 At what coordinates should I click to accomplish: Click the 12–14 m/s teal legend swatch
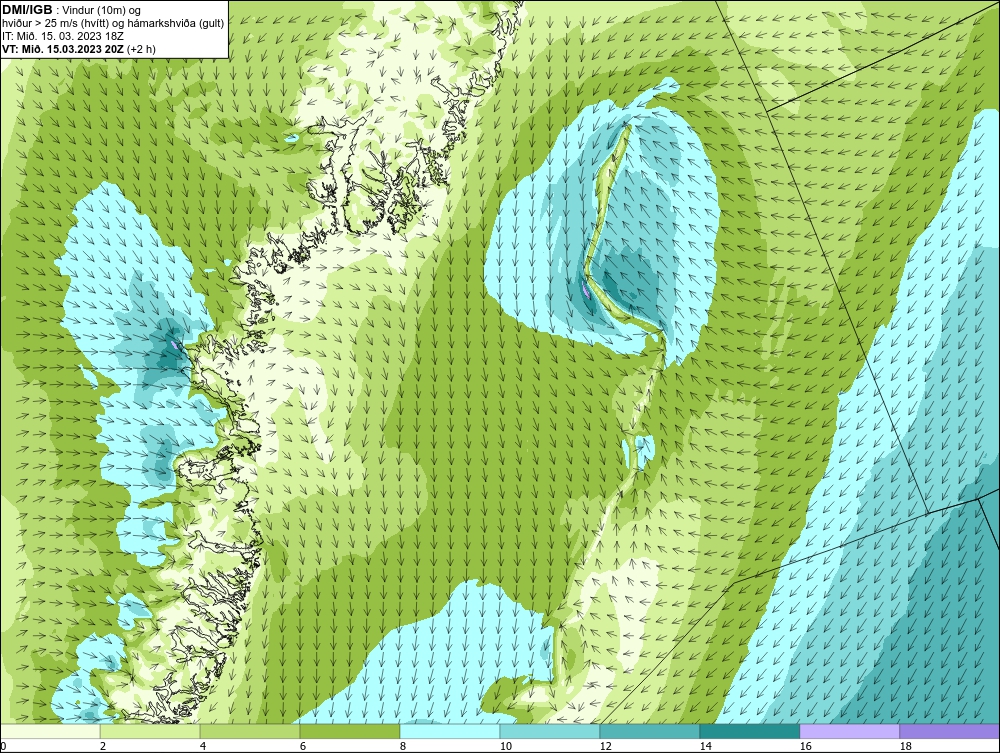(x=649, y=731)
